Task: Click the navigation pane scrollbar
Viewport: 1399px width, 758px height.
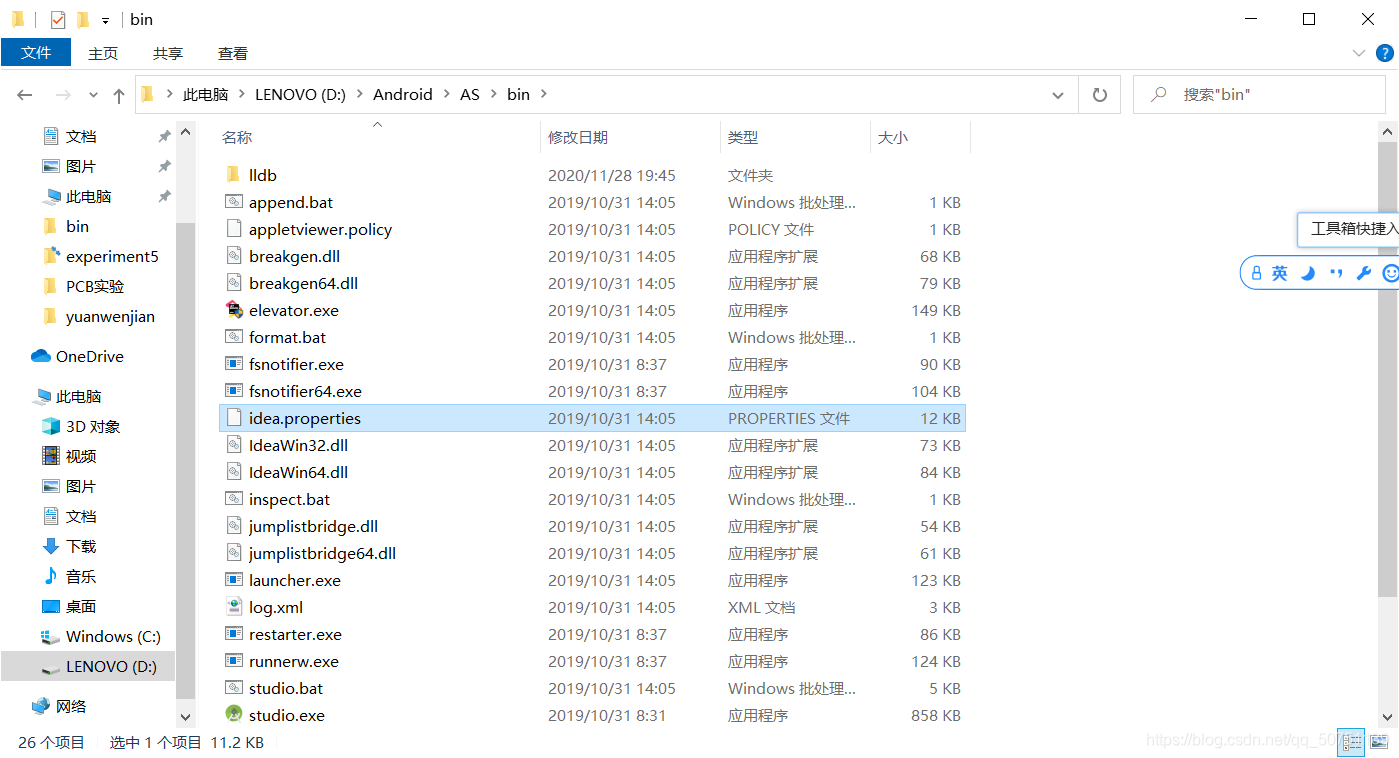Action: [x=185, y=460]
